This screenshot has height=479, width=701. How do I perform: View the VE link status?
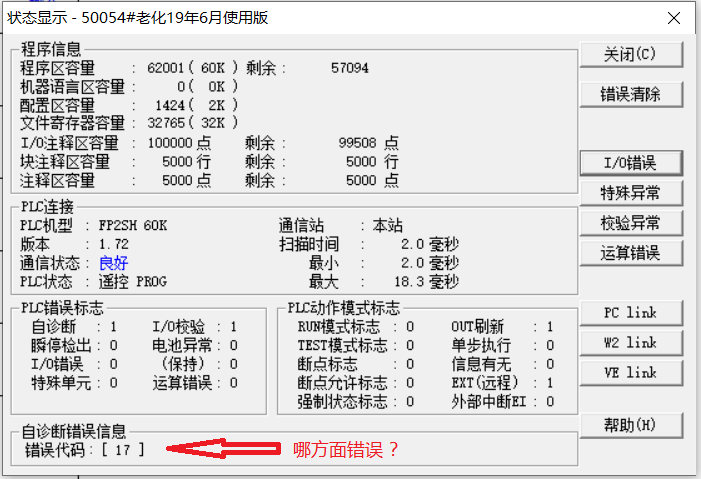click(x=630, y=372)
